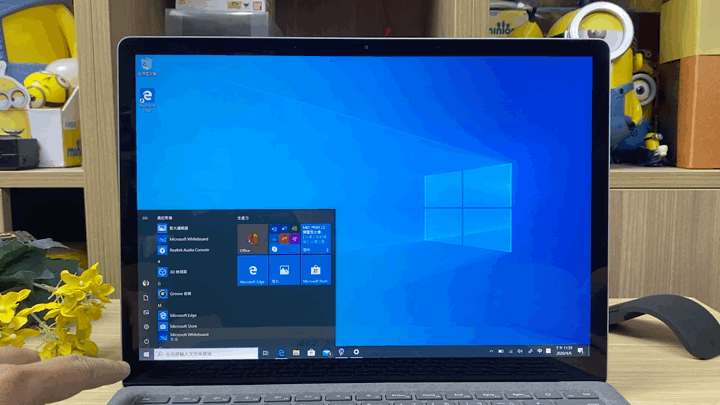Show hidden system tray icons
The image size is (720, 405).
click(491, 351)
